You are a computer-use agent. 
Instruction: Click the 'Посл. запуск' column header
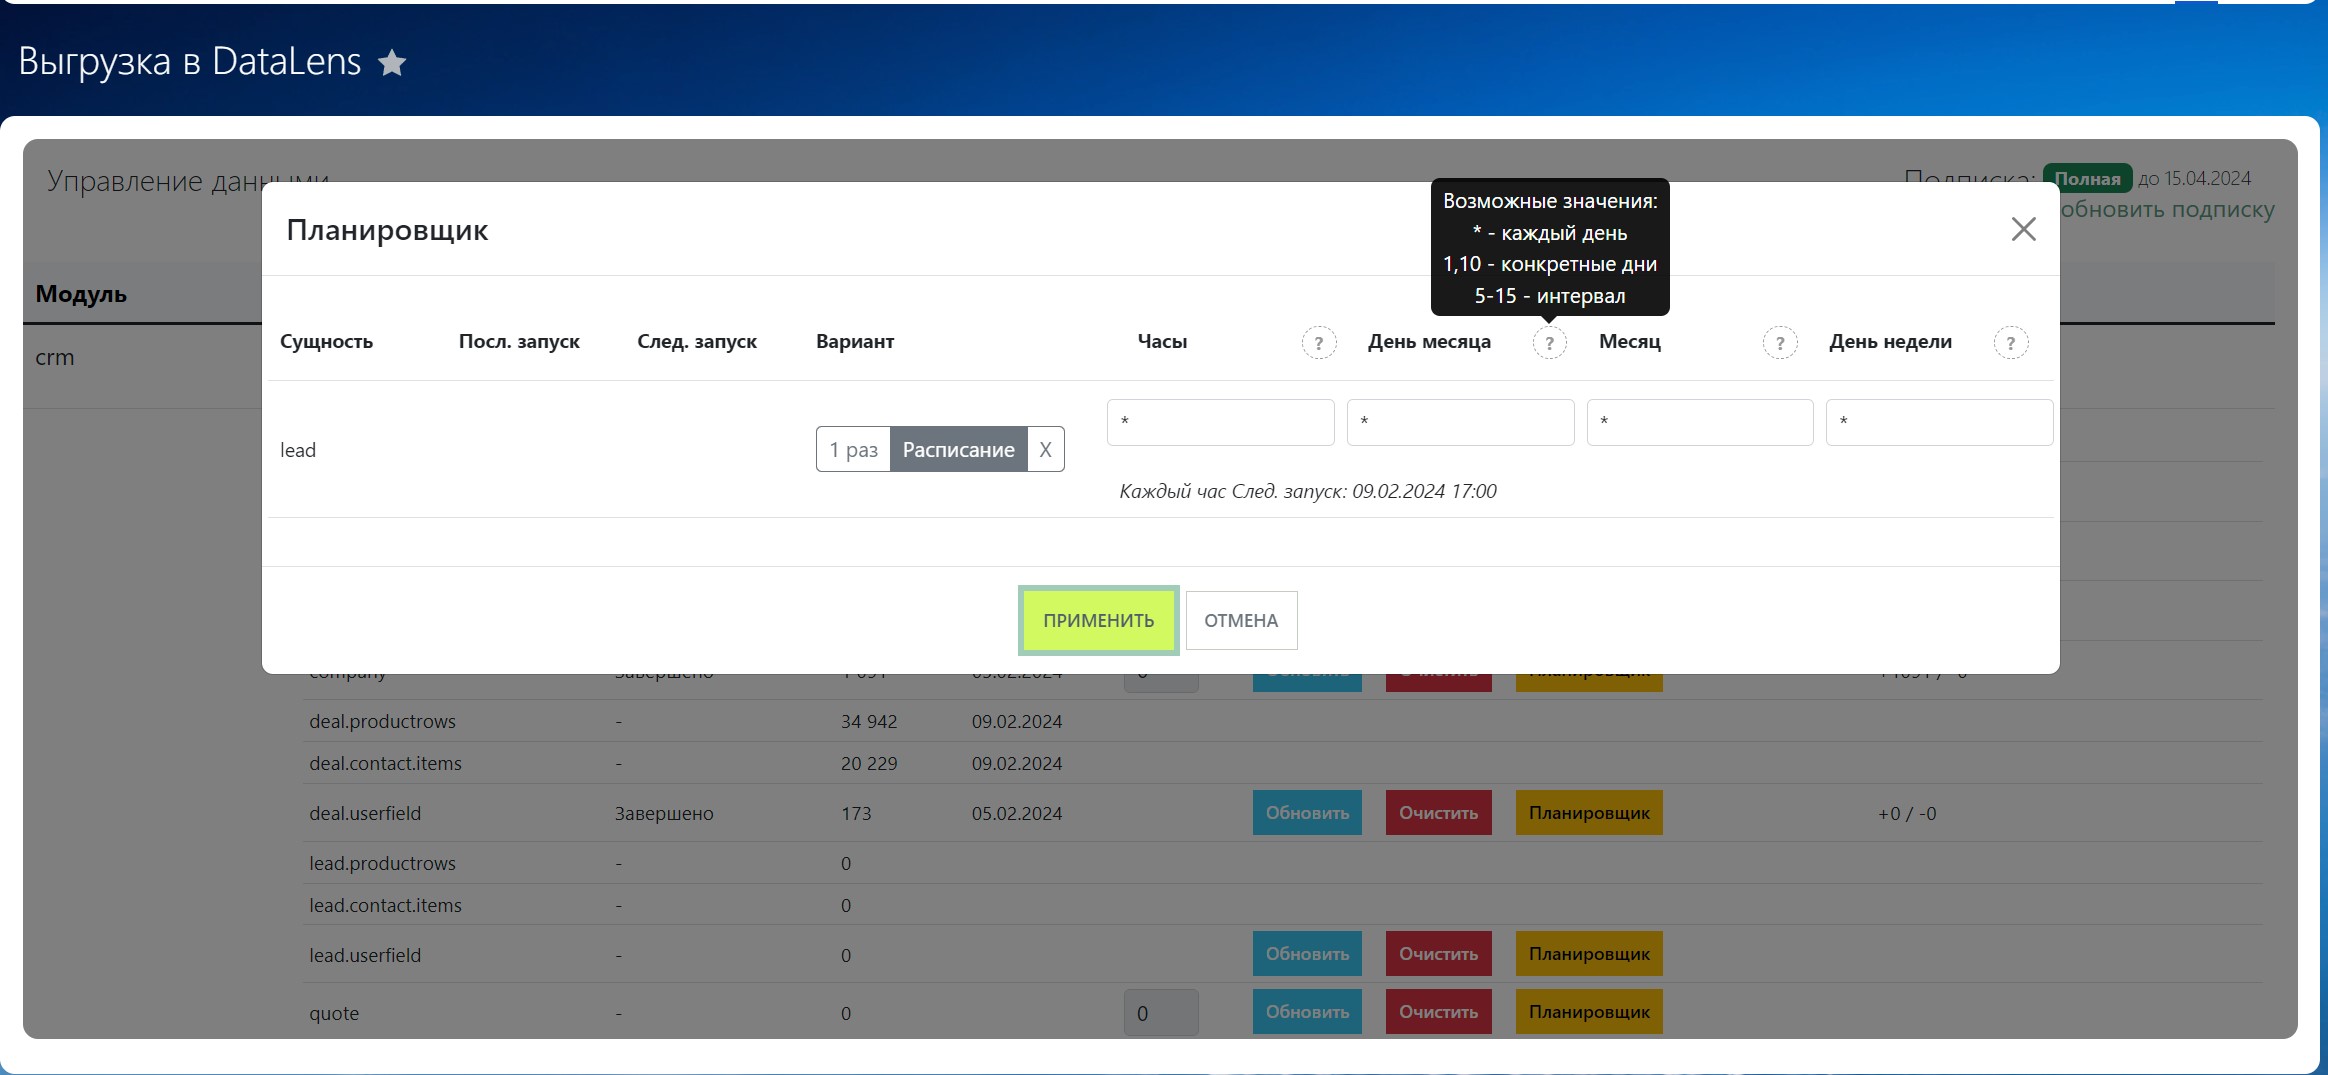tap(519, 341)
